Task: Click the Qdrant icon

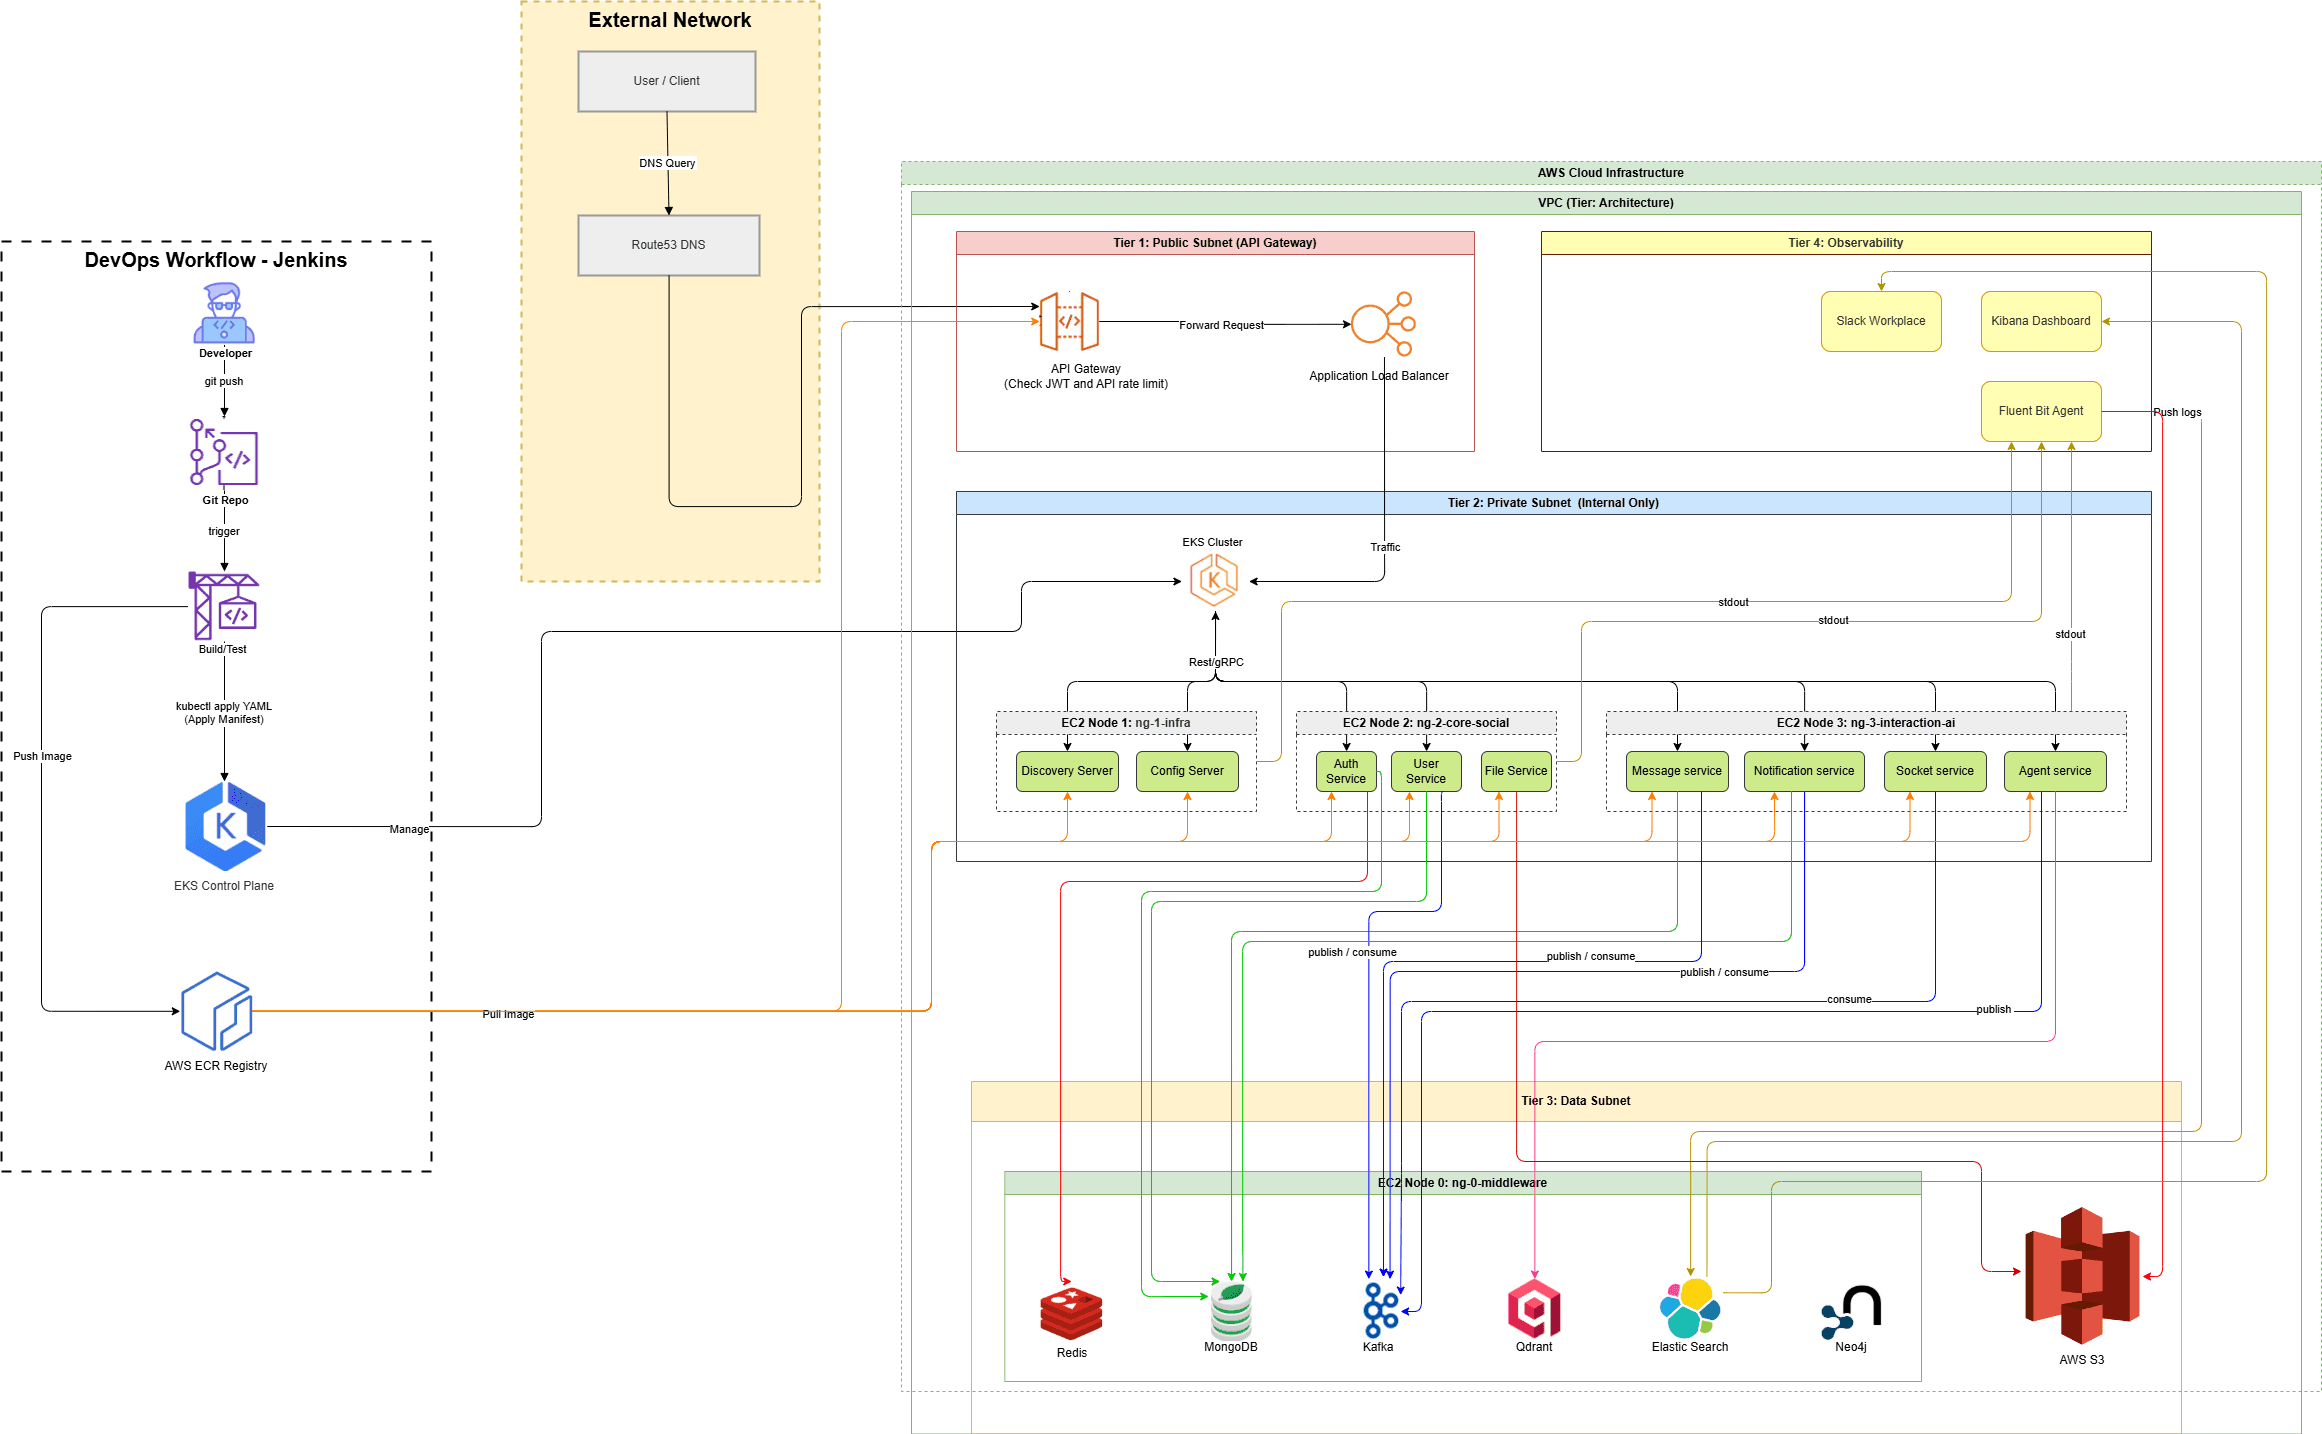Action: (1534, 1309)
